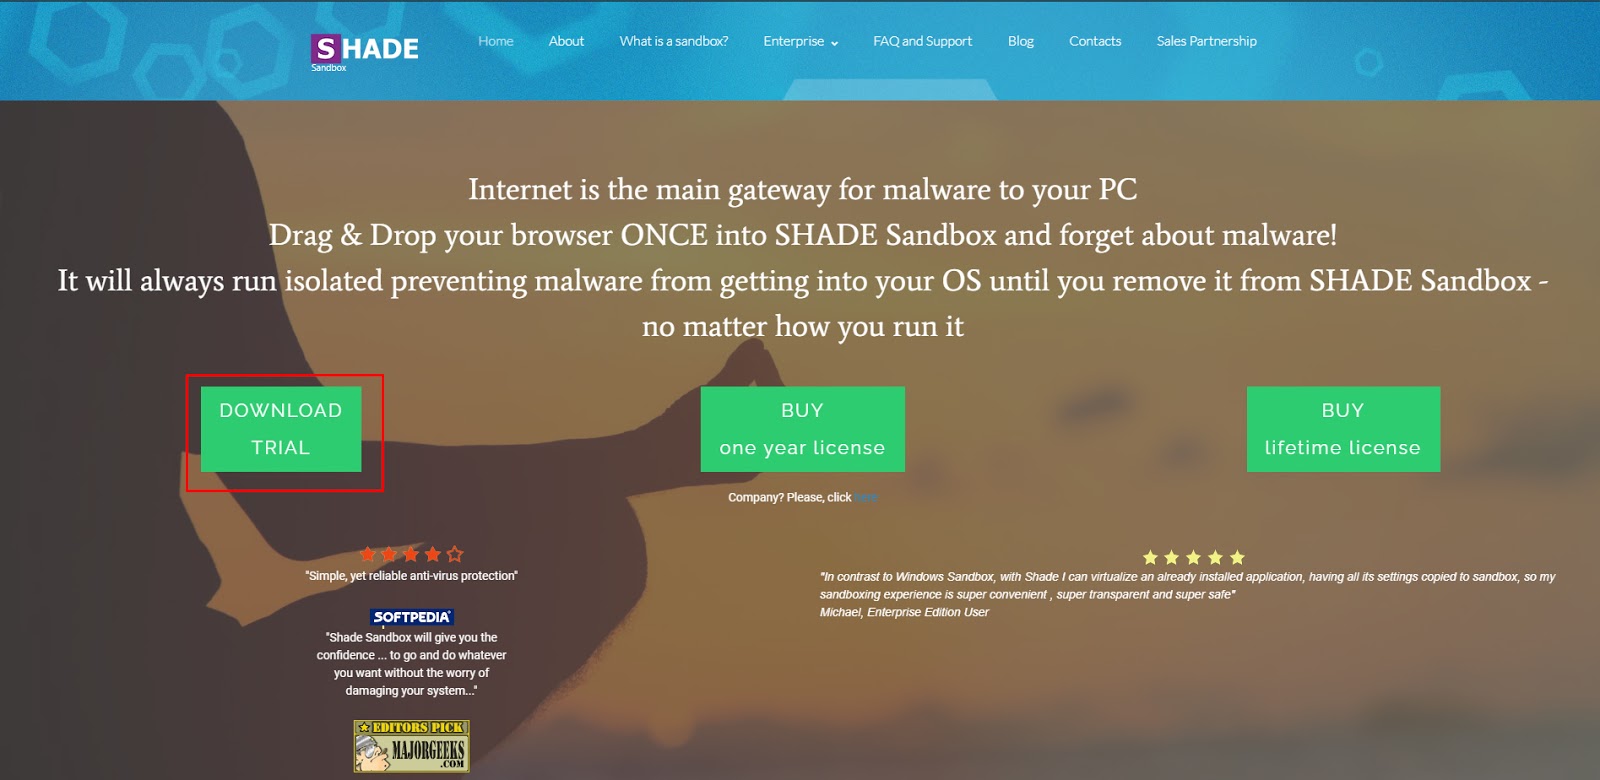
Task: Expand the Enterprise dropdown arrow
Action: (x=835, y=43)
